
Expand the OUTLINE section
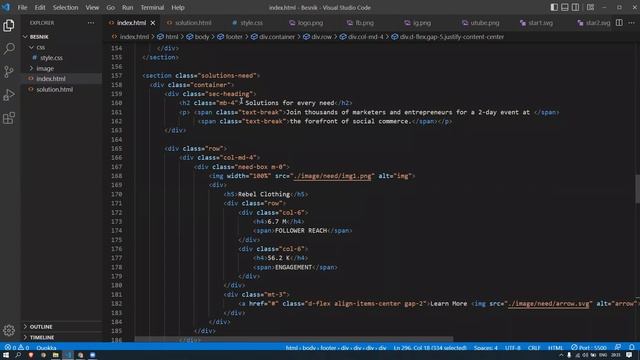point(61,327)
